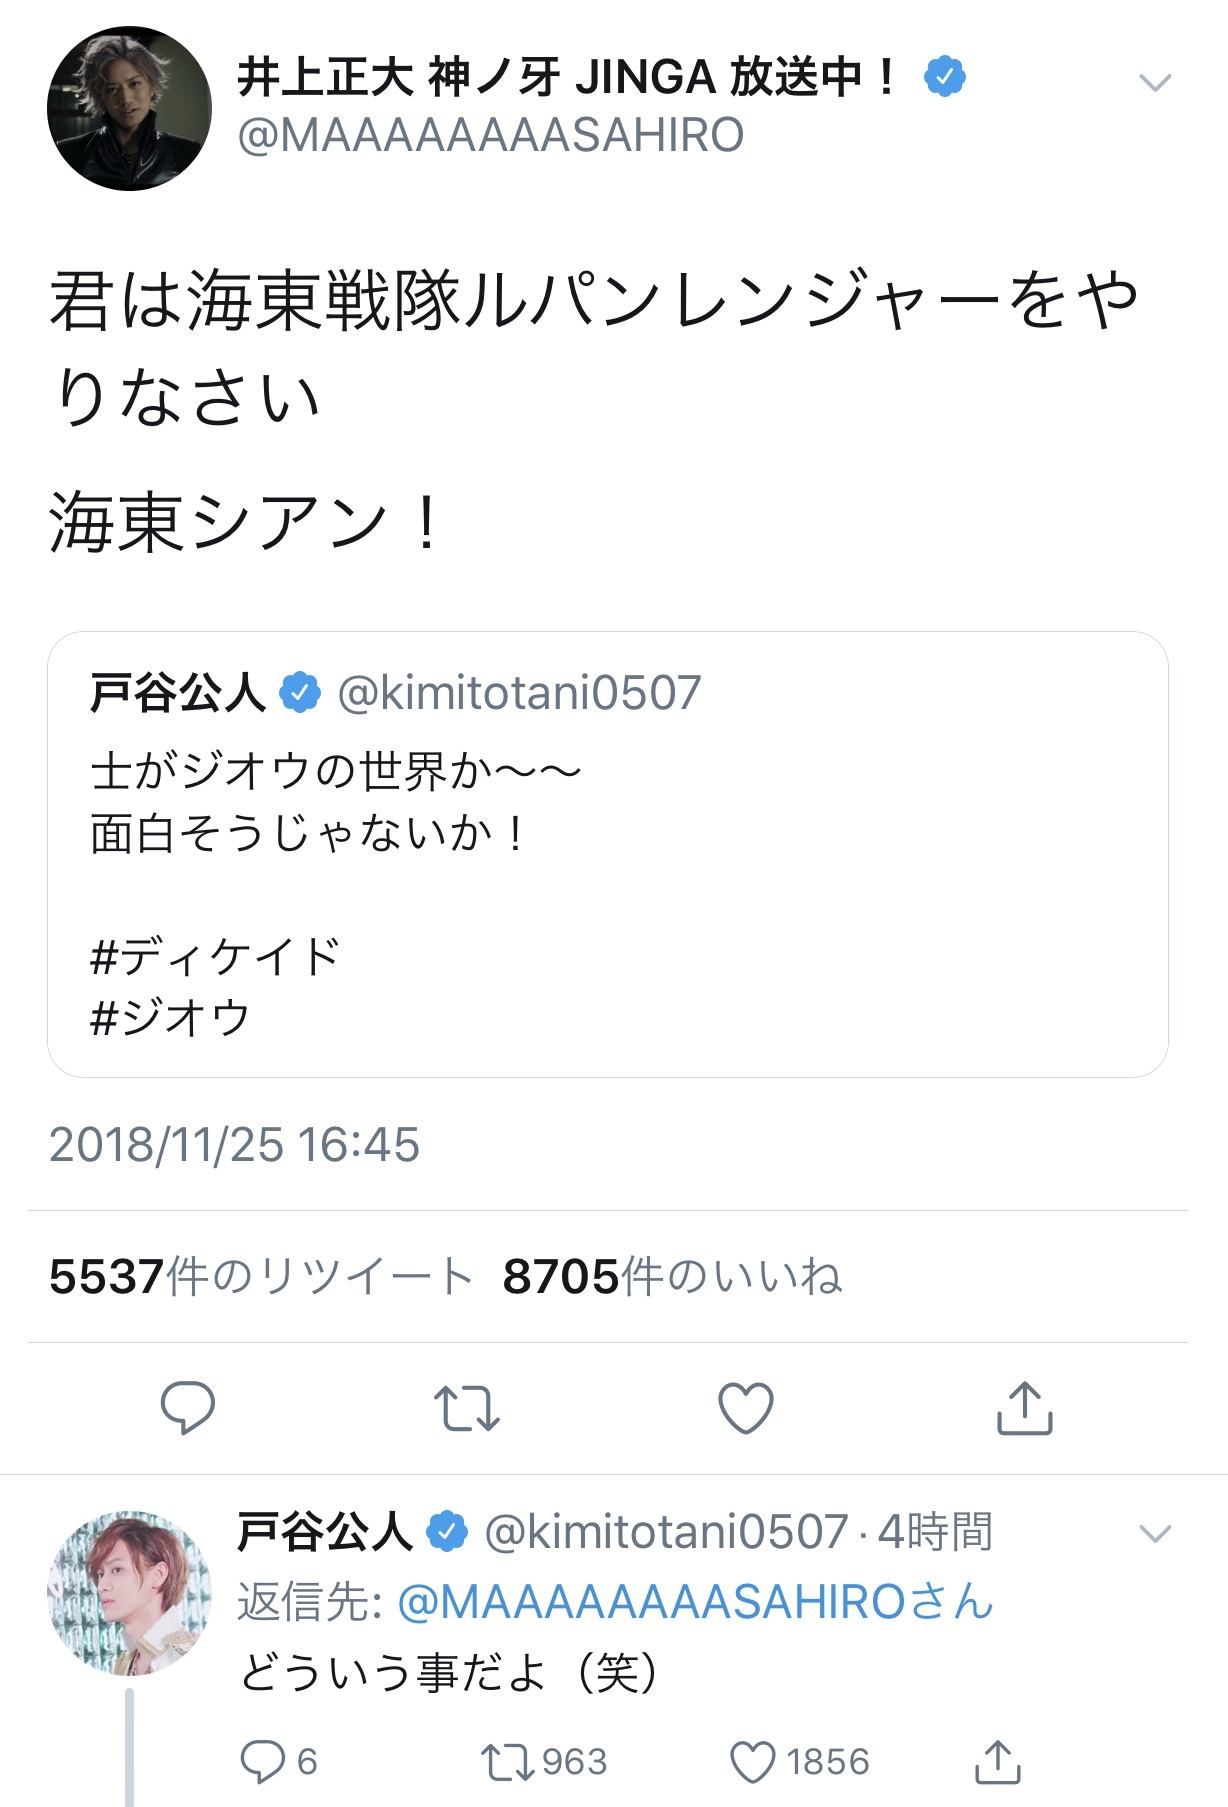Like the reply with 1856 likes
The height and width of the screenshot is (1807, 1228).
(753, 1762)
